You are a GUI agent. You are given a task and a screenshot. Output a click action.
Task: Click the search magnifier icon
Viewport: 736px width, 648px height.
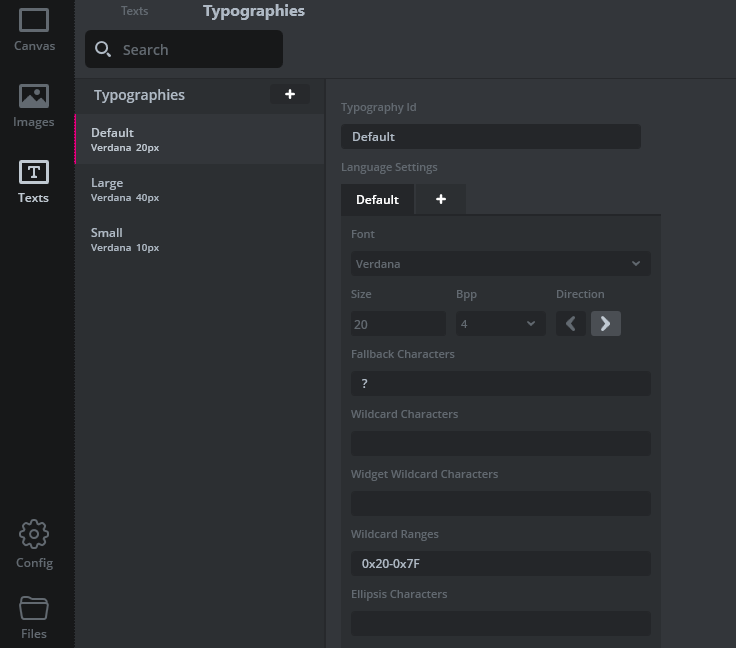(103, 49)
